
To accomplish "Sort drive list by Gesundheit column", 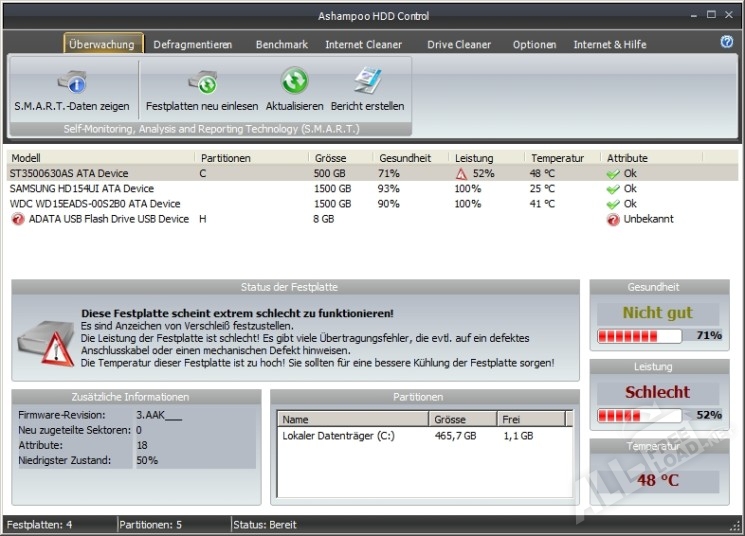I will pos(405,158).
